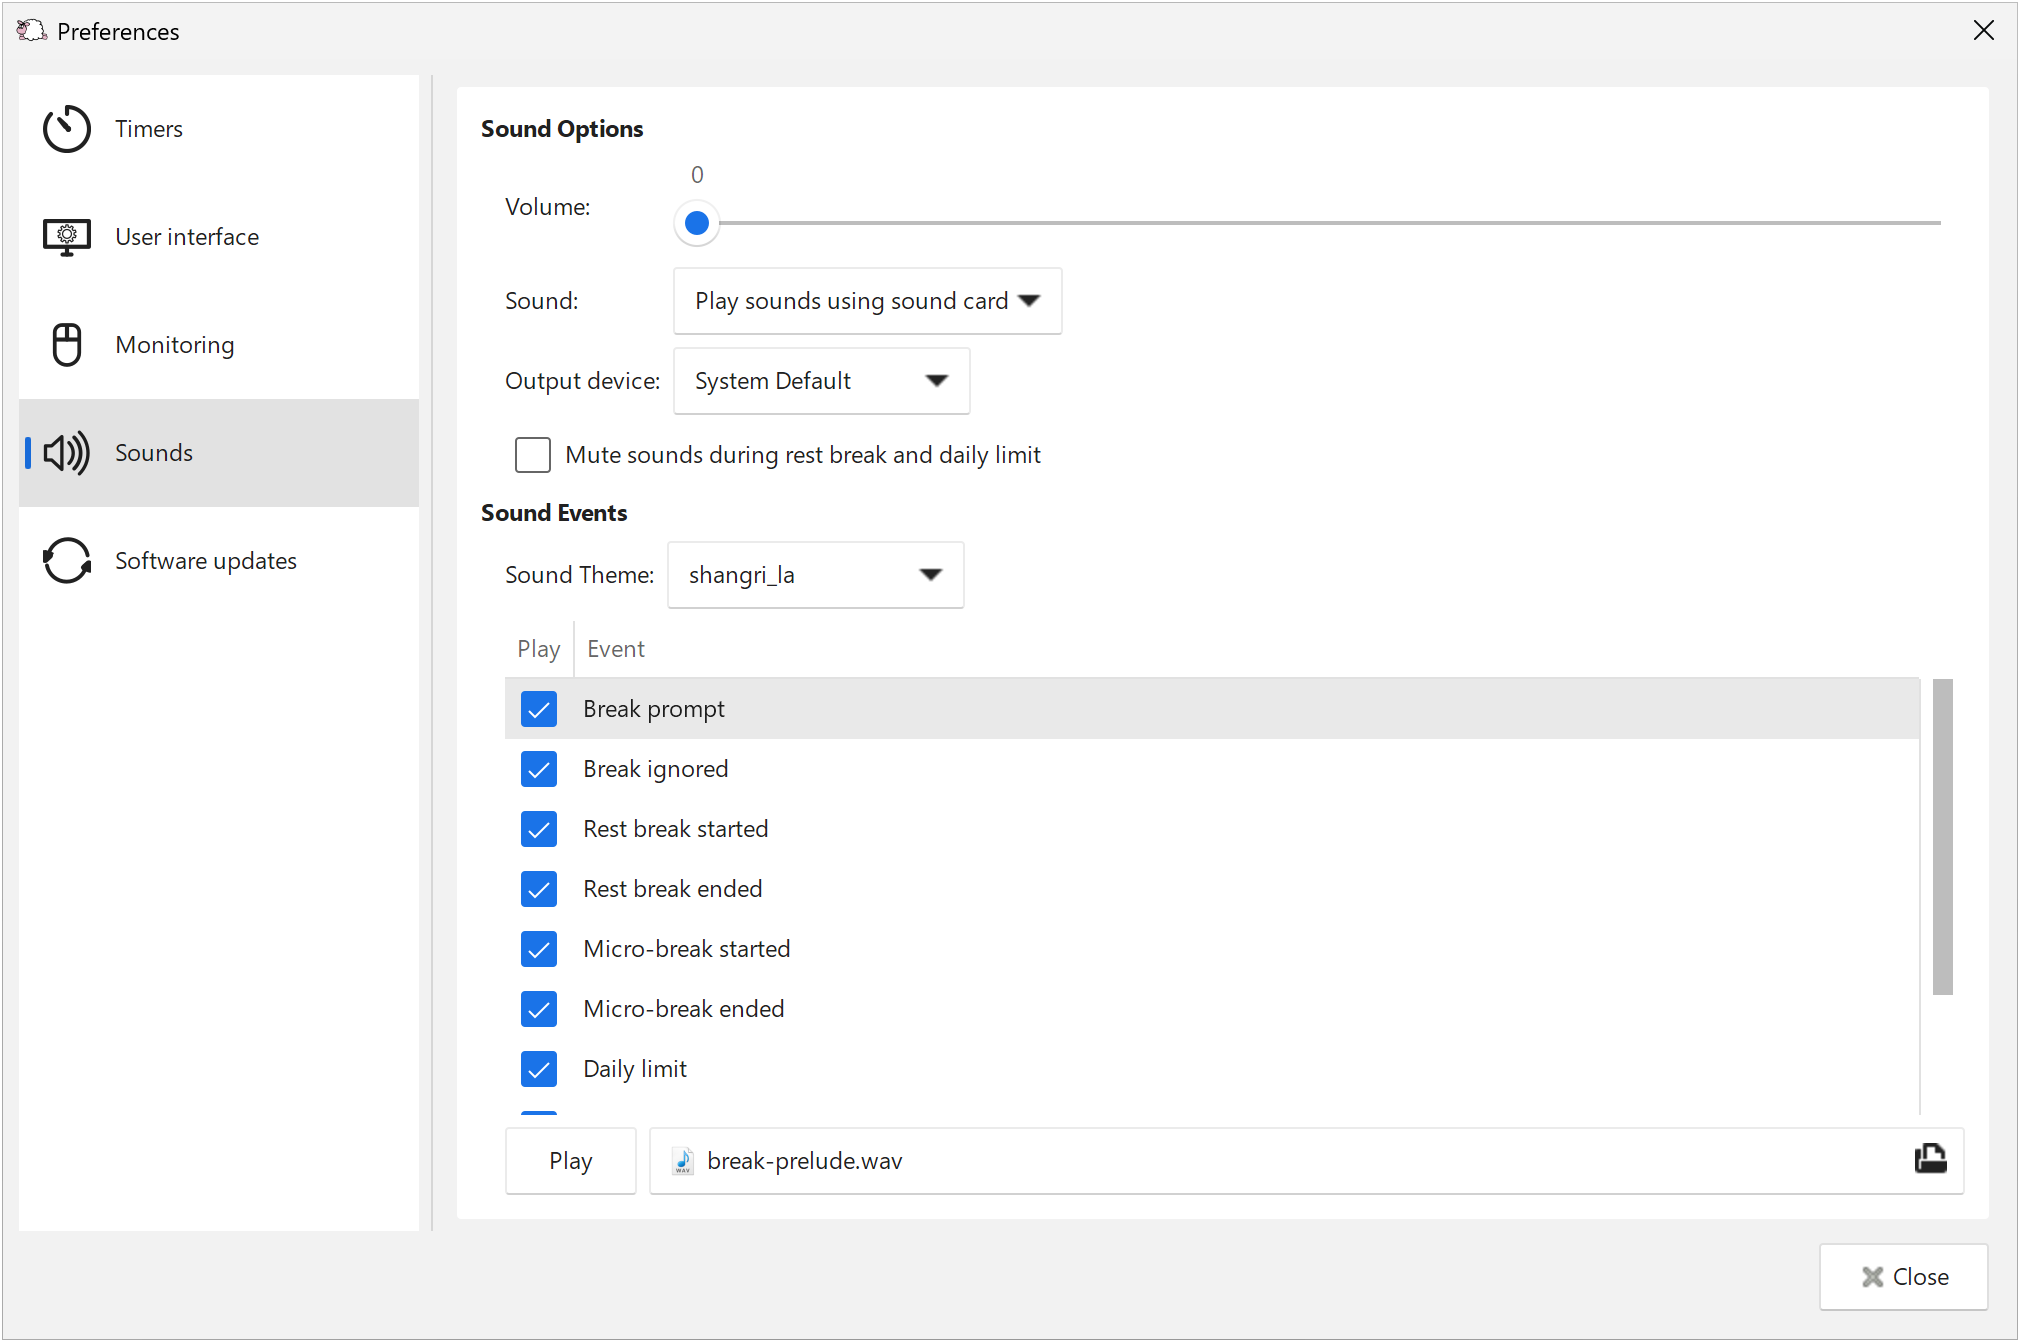Toggle Micro-break started sound checkbox

click(539, 949)
